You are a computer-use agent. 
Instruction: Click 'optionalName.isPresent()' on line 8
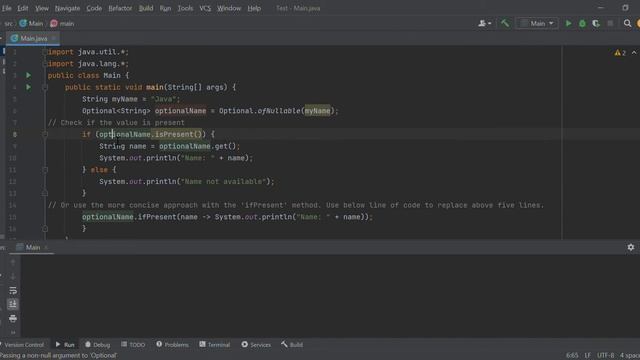pyautogui.click(x=151, y=134)
